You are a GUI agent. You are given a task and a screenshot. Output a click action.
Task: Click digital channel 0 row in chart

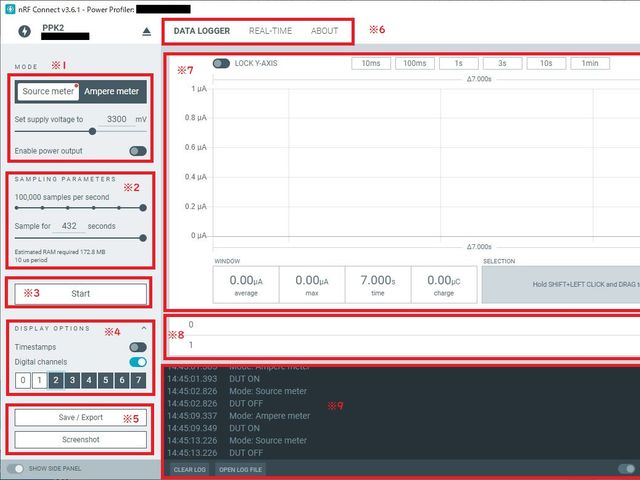point(403,325)
